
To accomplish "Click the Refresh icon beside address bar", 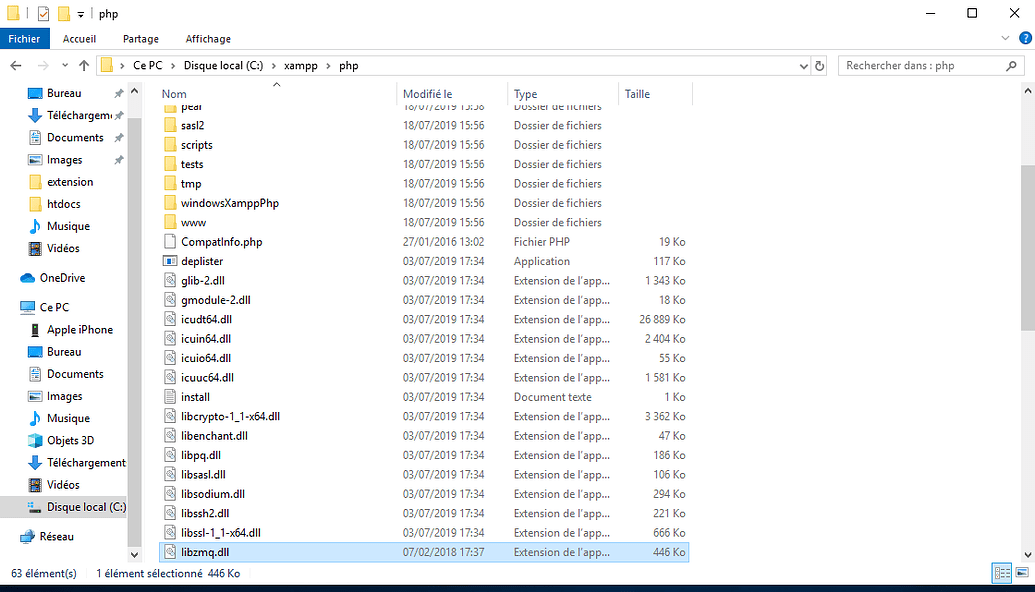I will (820, 66).
